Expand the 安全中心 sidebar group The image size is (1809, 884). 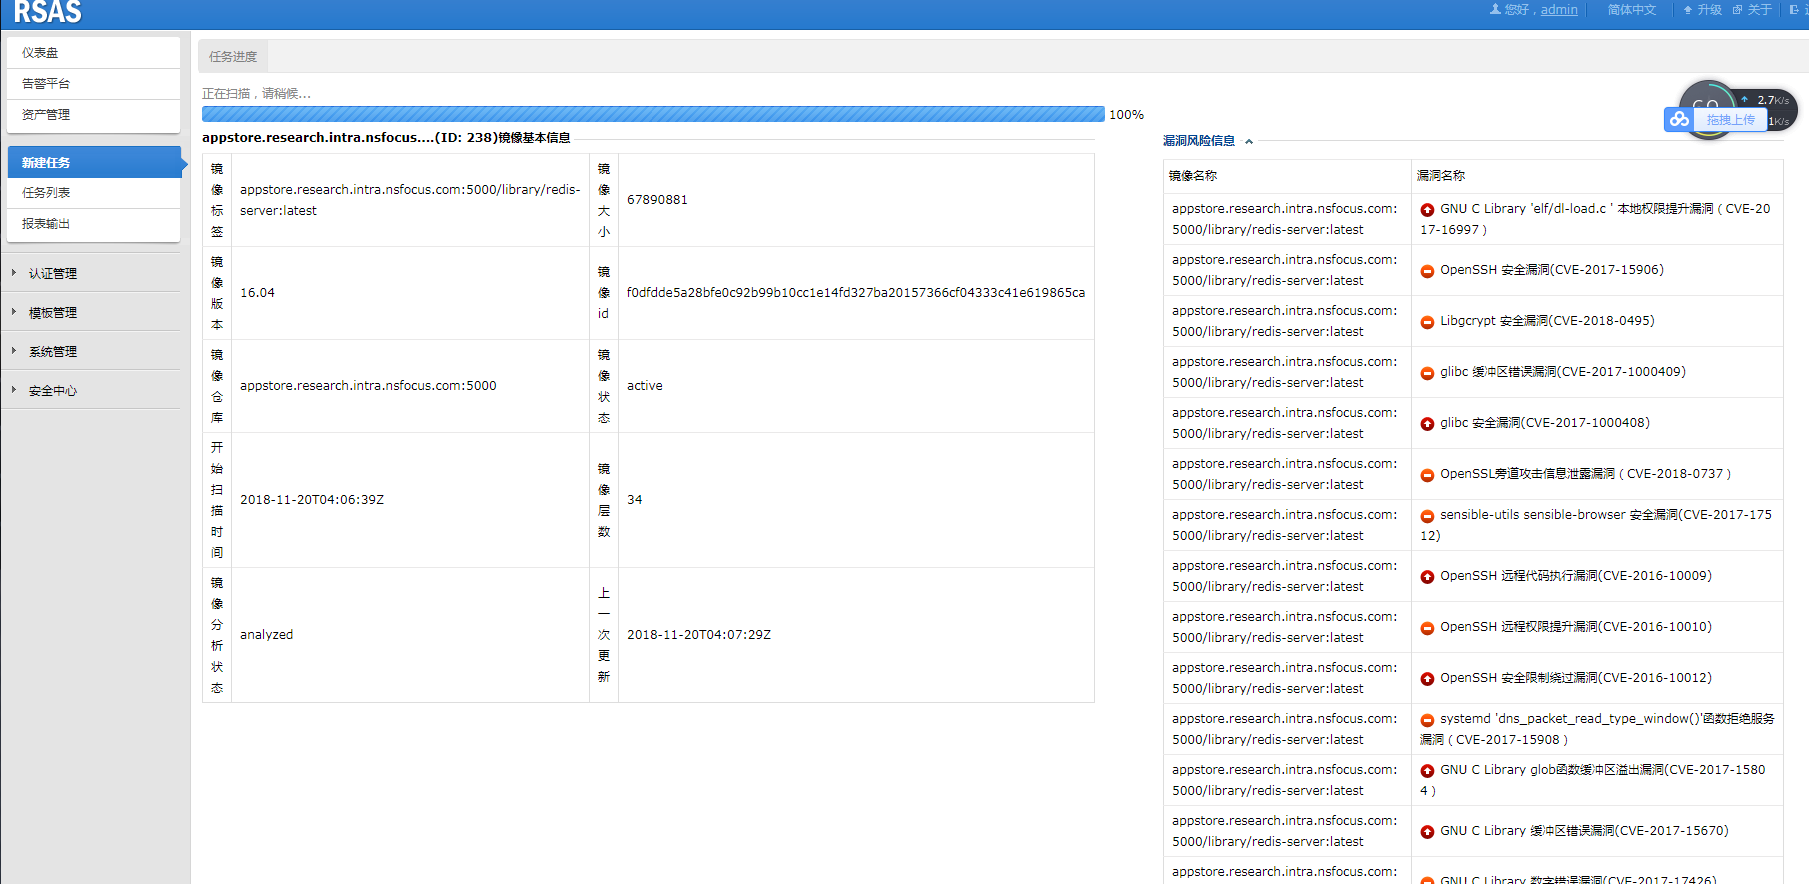pos(53,391)
